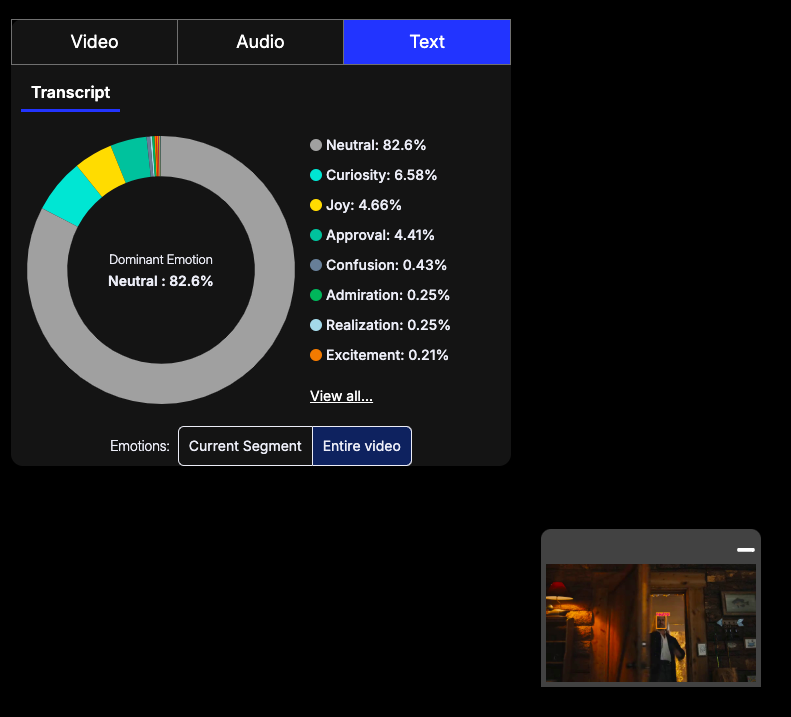791x717 pixels.
Task: Select the 'Confusion: 0.43%' legend entry
Action: click(x=378, y=265)
